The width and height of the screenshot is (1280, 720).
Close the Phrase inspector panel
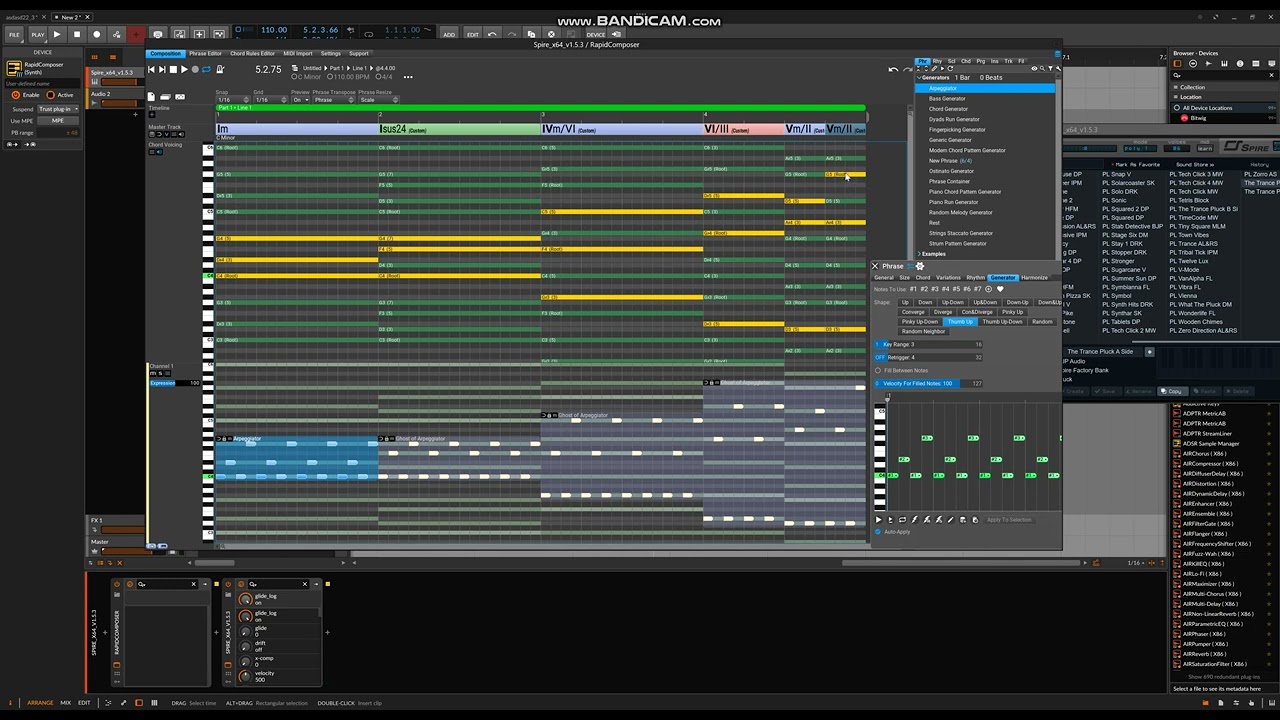point(875,266)
